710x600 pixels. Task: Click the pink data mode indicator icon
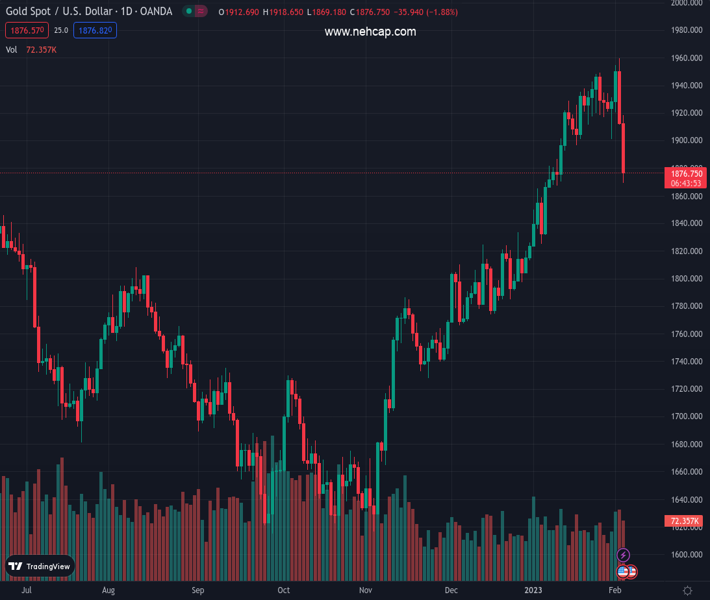(x=203, y=12)
